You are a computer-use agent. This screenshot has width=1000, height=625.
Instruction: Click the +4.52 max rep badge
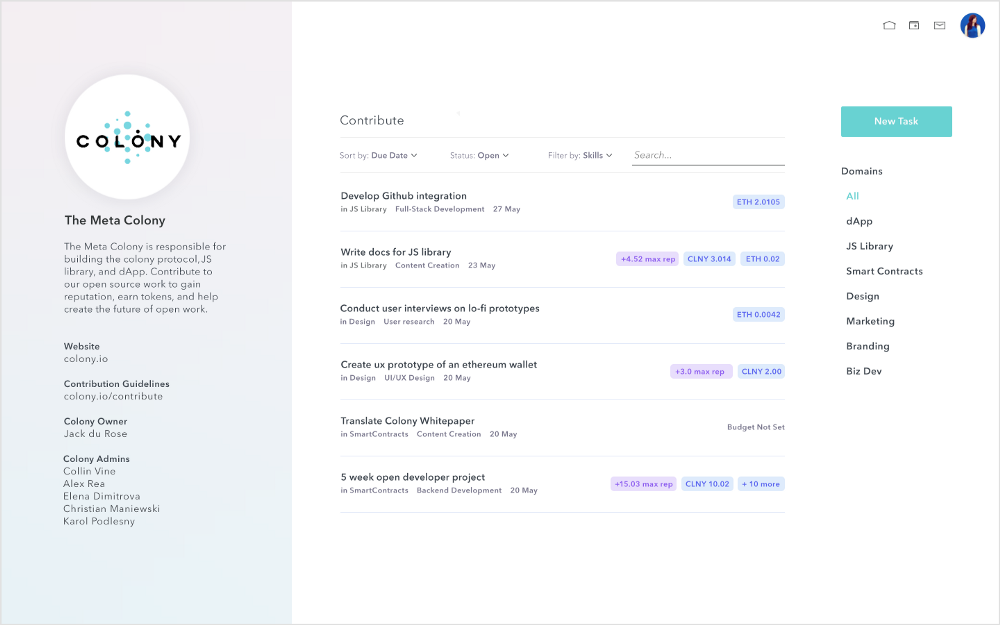point(647,259)
